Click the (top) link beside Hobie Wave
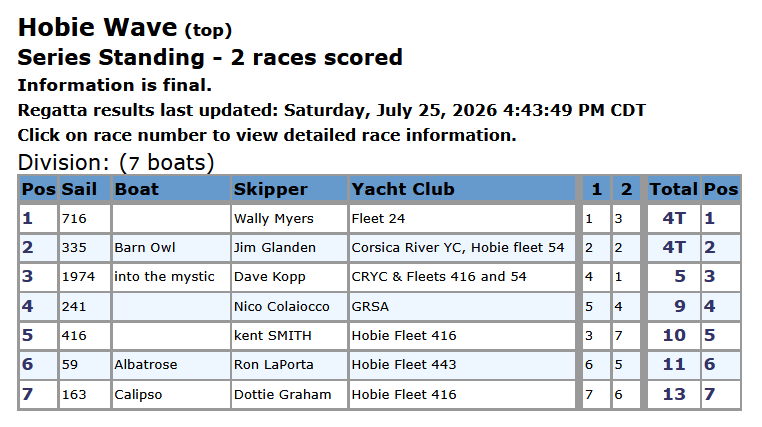The height and width of the screenshot is (427, 762). pyautogui.click(x=208, y=30)
